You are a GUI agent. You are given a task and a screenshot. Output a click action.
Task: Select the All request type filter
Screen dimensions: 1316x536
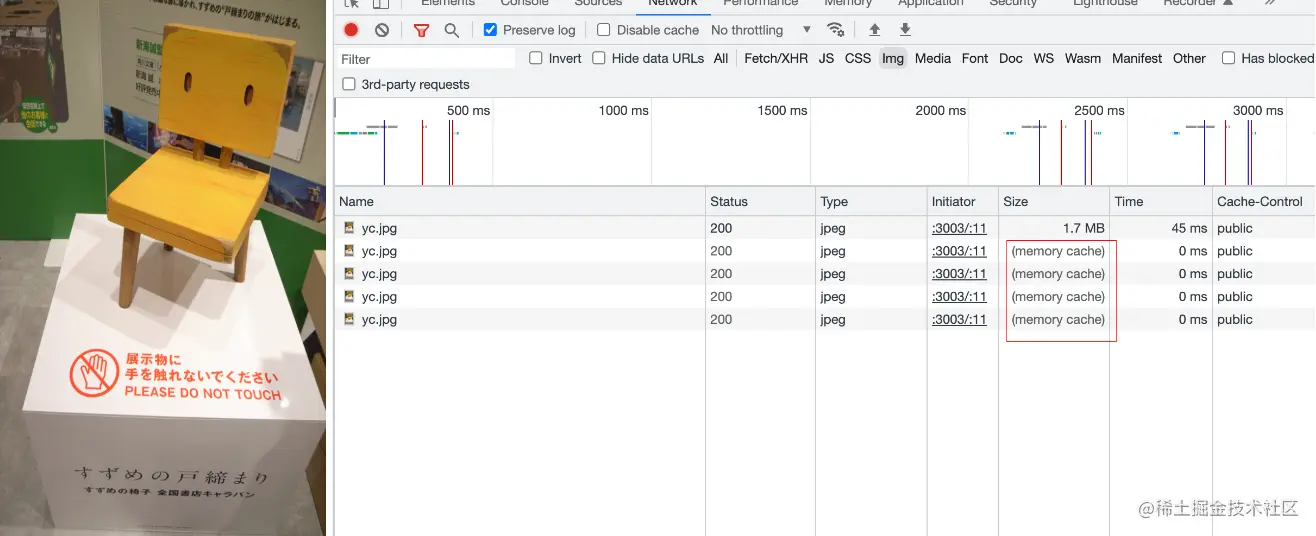(721, 58)
